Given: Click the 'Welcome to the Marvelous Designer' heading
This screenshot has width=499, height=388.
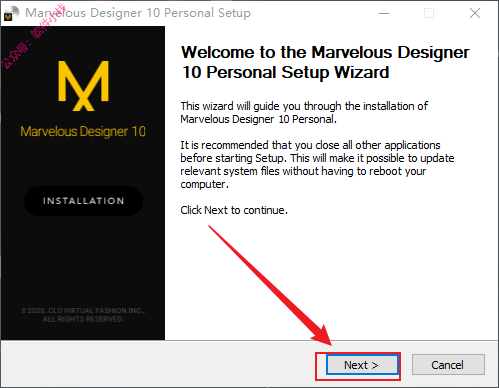Looking at the screenshot, I should point(325,62).
